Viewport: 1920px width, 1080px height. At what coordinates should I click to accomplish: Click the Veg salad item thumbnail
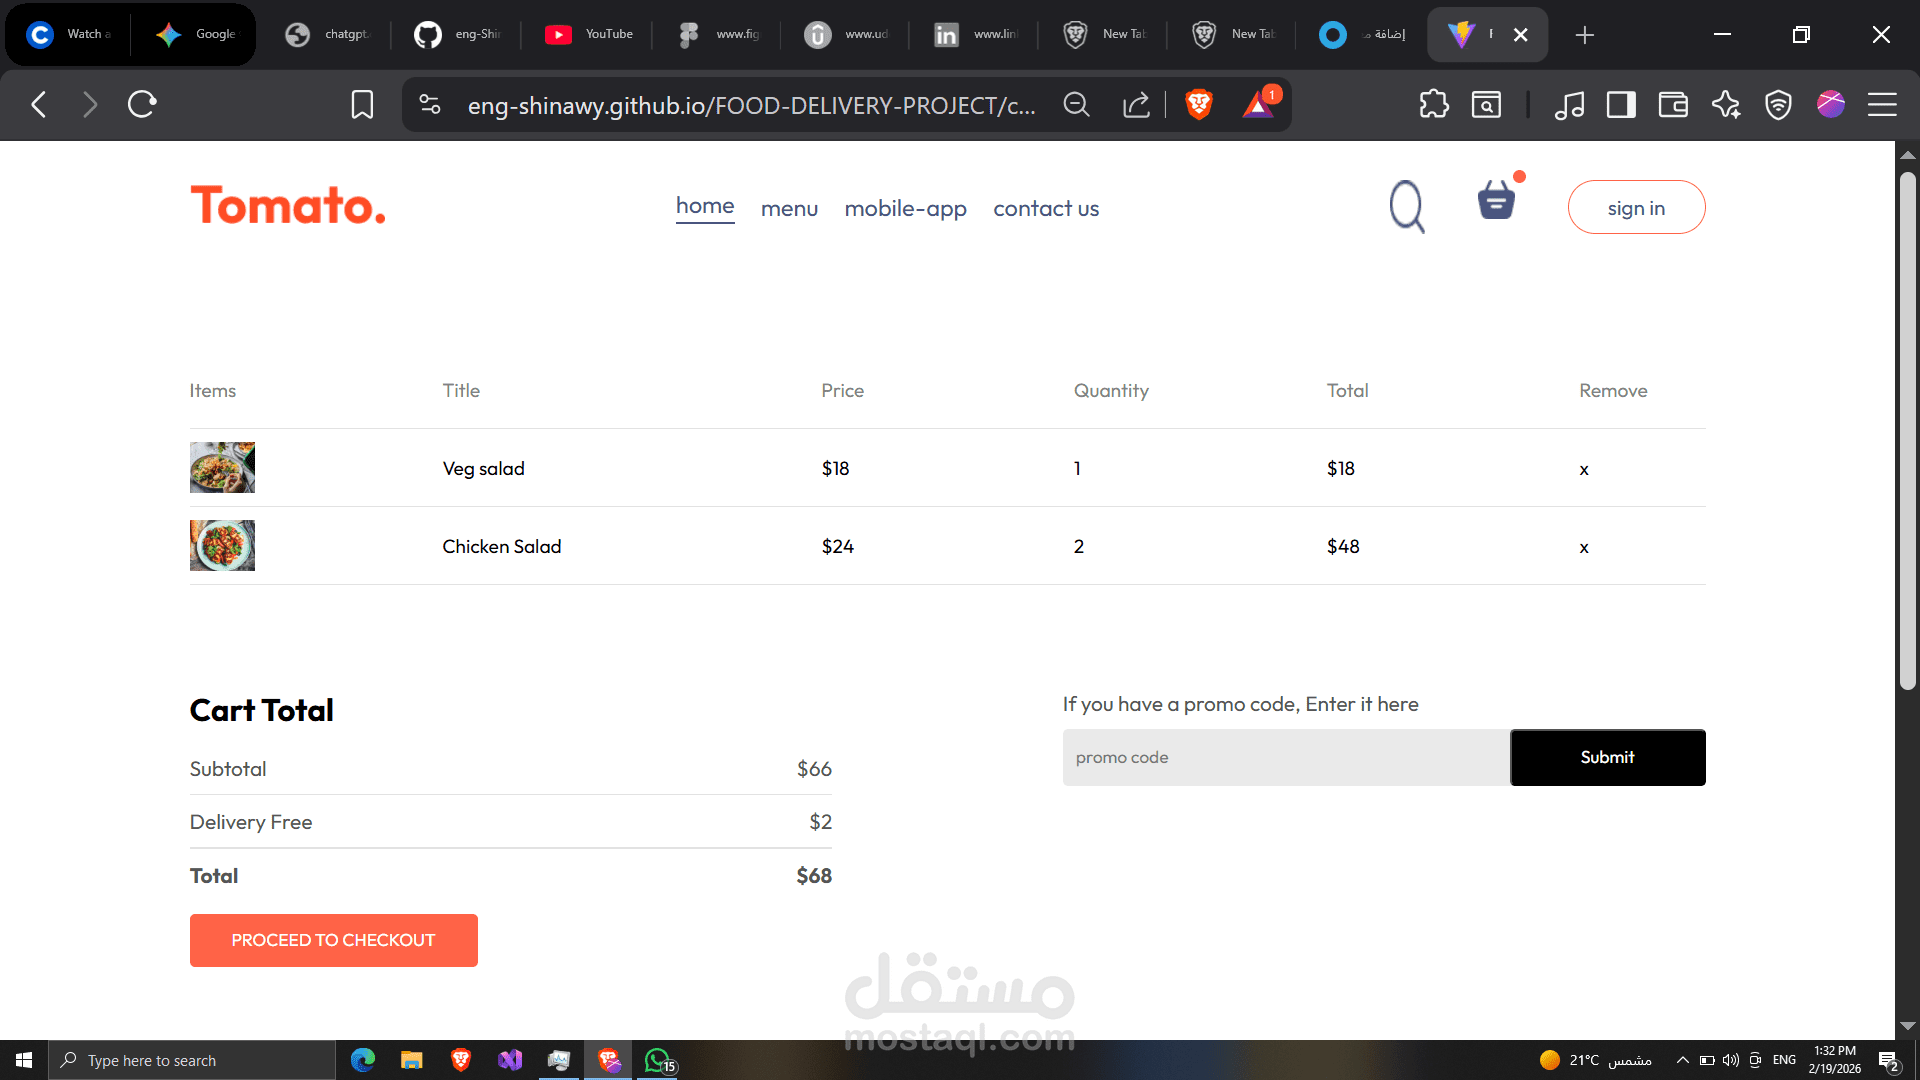[x=222, y=467]
